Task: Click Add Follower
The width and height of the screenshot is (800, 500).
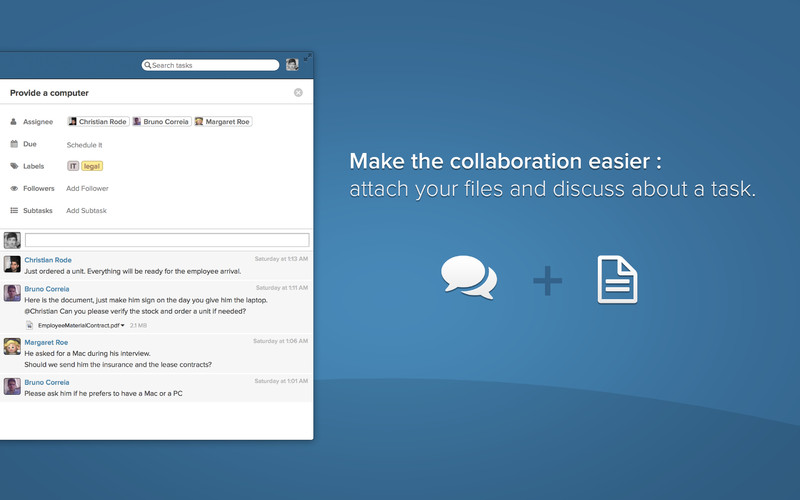Action: coord(87,188)
